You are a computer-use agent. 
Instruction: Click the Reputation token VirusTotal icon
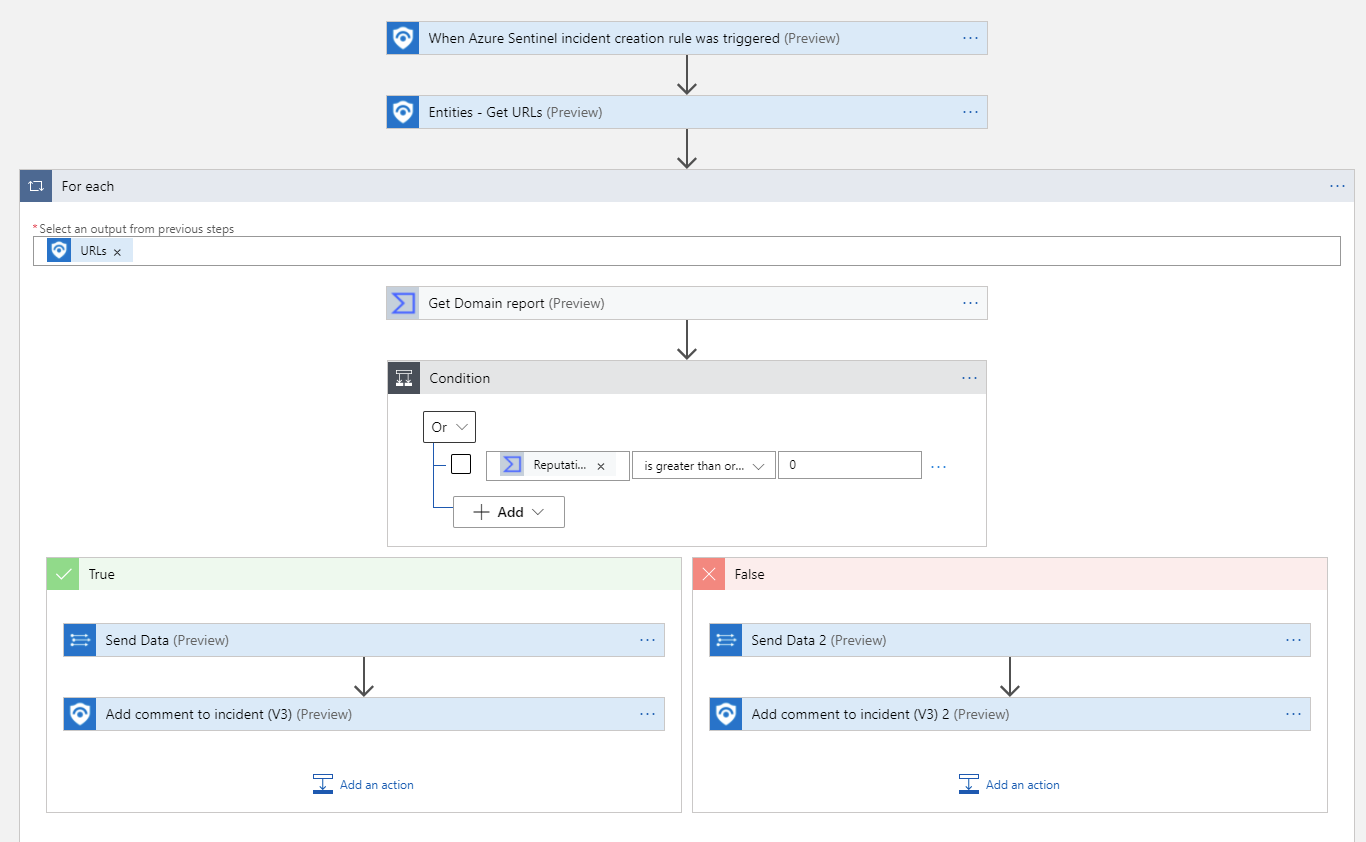click(x=512, y=465)
